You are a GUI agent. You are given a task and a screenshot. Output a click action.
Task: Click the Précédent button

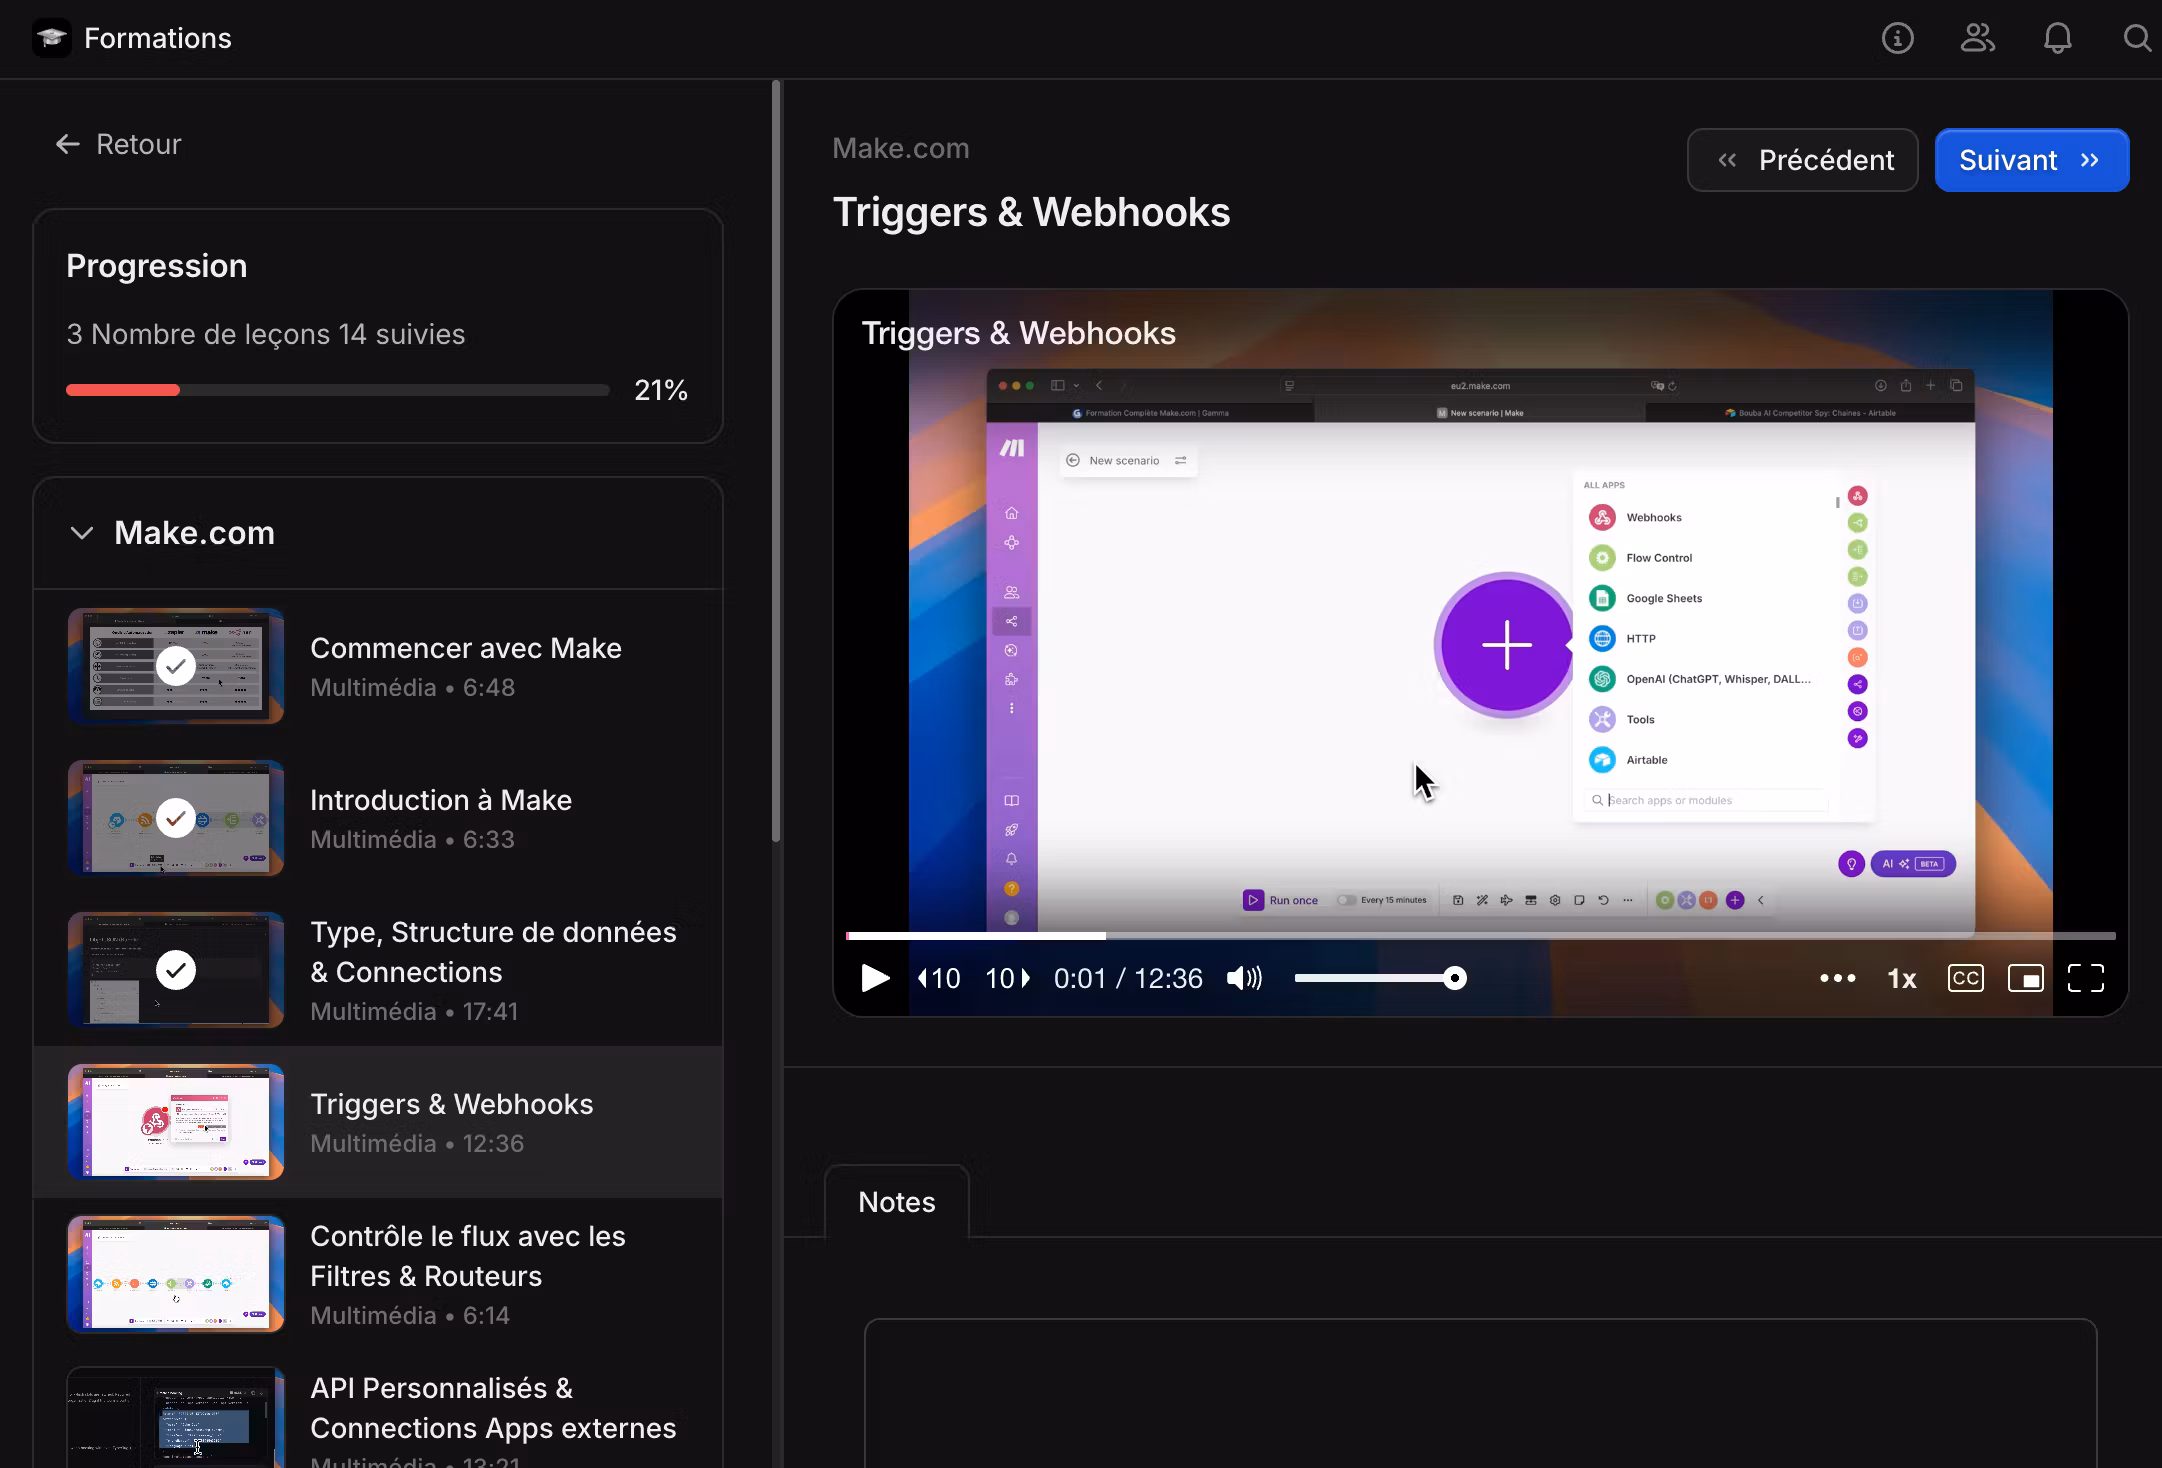coord(1802,160)
